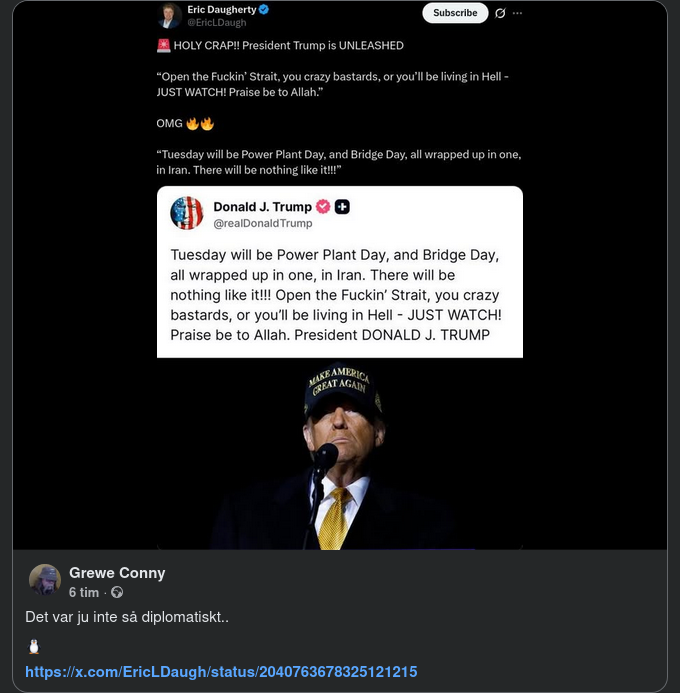Click the plus badge next to Trump's name

pos(342,207)
